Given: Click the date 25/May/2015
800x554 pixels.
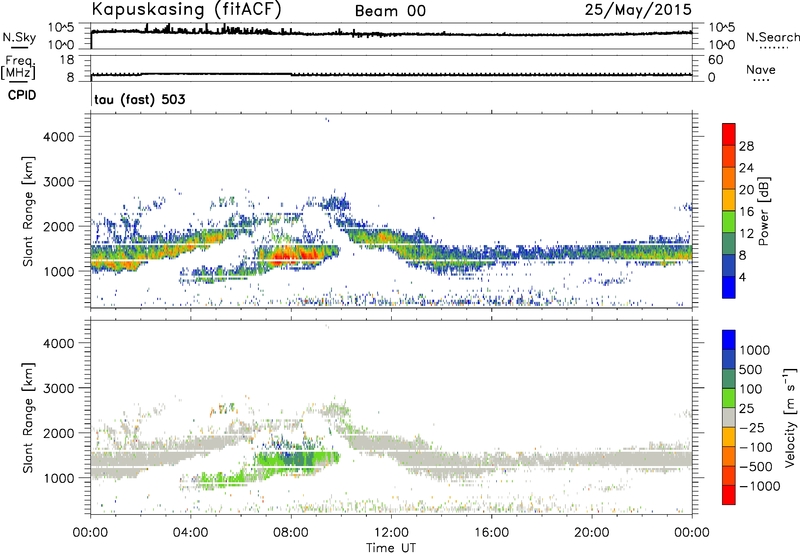Looking at the screenshot, I should pyautogui.click(x=638, y=10).
